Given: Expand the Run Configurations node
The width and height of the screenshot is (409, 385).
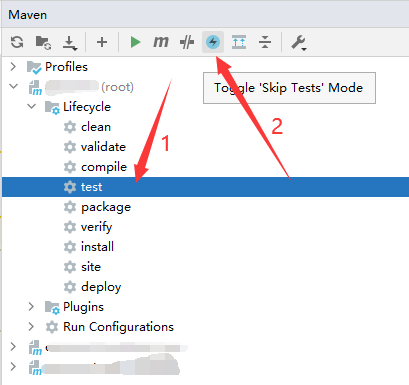Looking at the screenshot, I should pos(31,327).
